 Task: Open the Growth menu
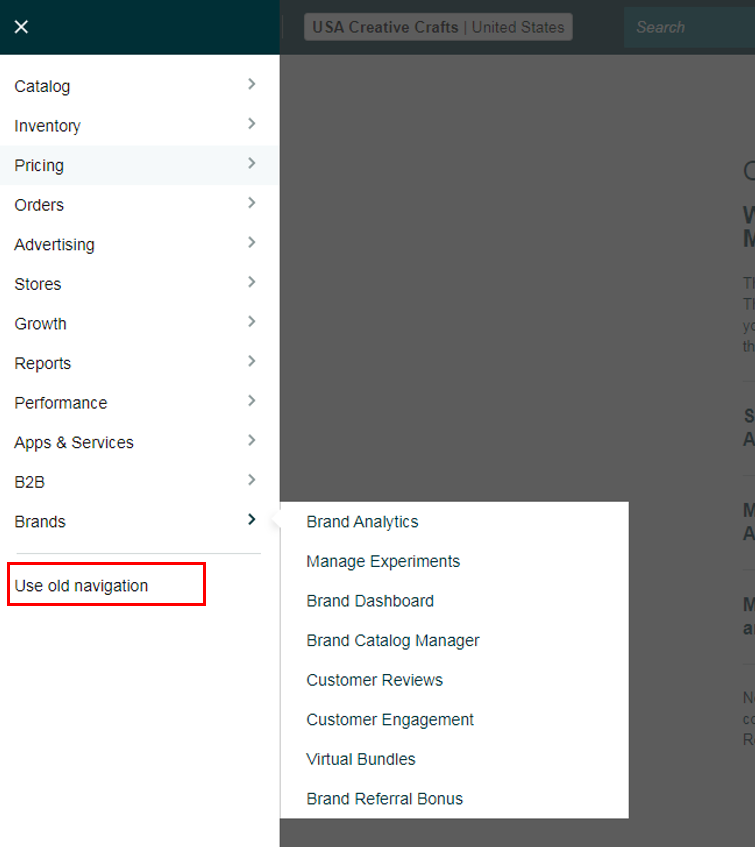pos(41,324)
